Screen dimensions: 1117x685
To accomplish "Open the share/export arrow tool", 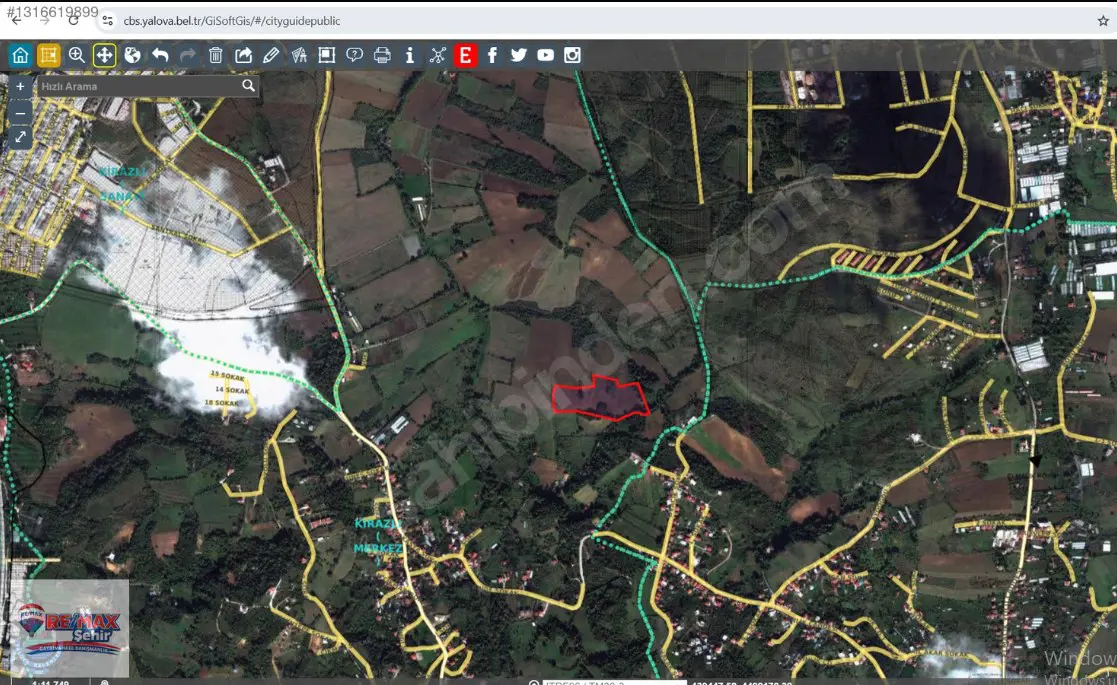I will 244,55.
